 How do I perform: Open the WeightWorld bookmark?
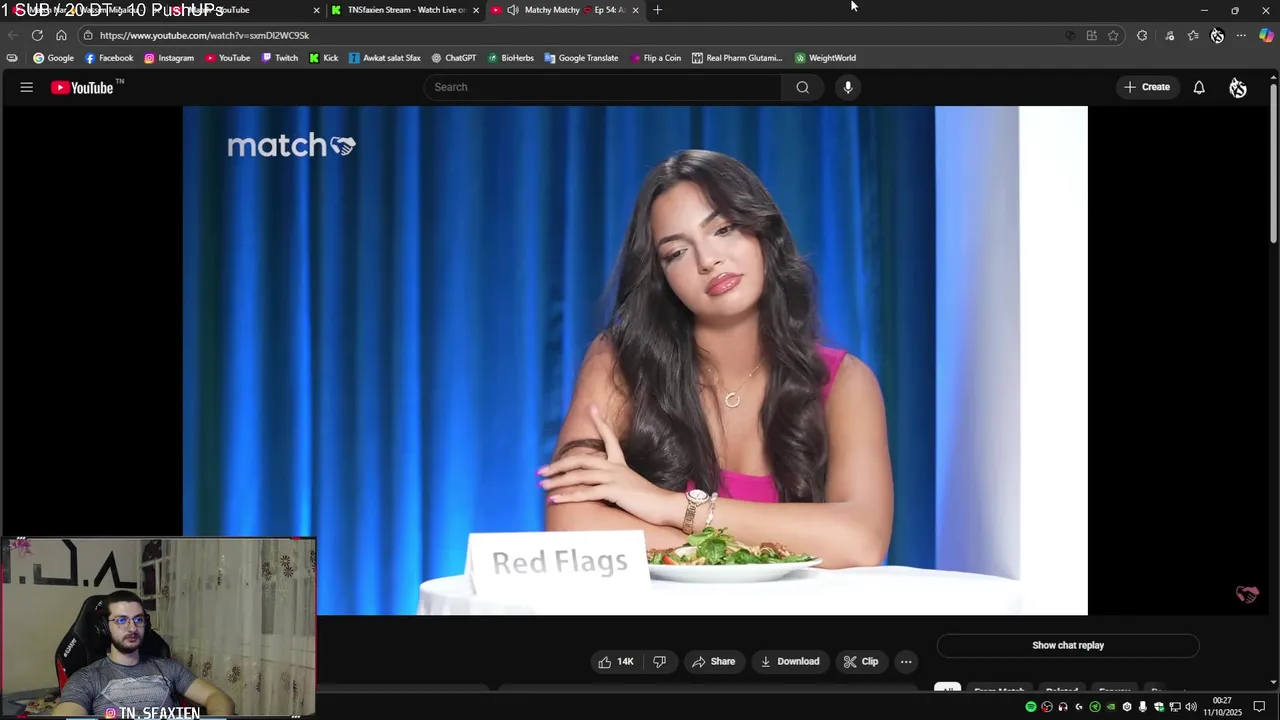(x=825, y=58)
